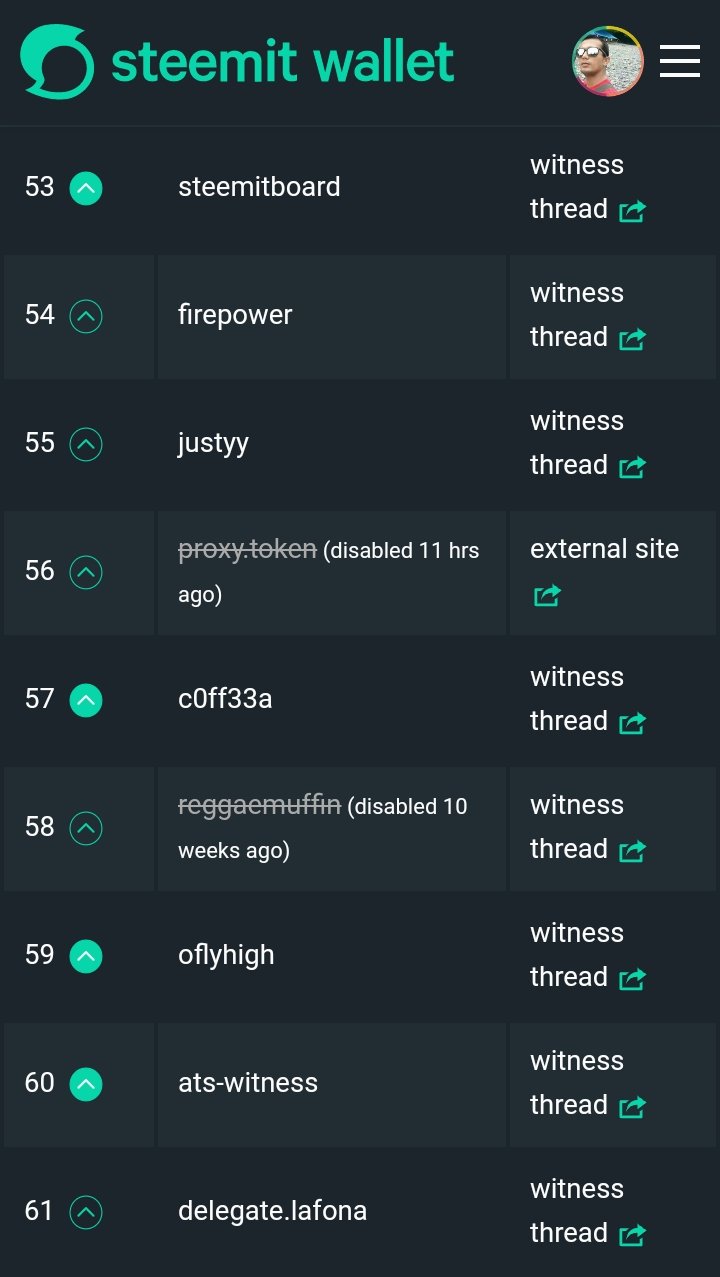The width and height of the screenshot is (720, 1277).
Task: Open steemitboard witness thread share icon
Action: pos(632,211)
